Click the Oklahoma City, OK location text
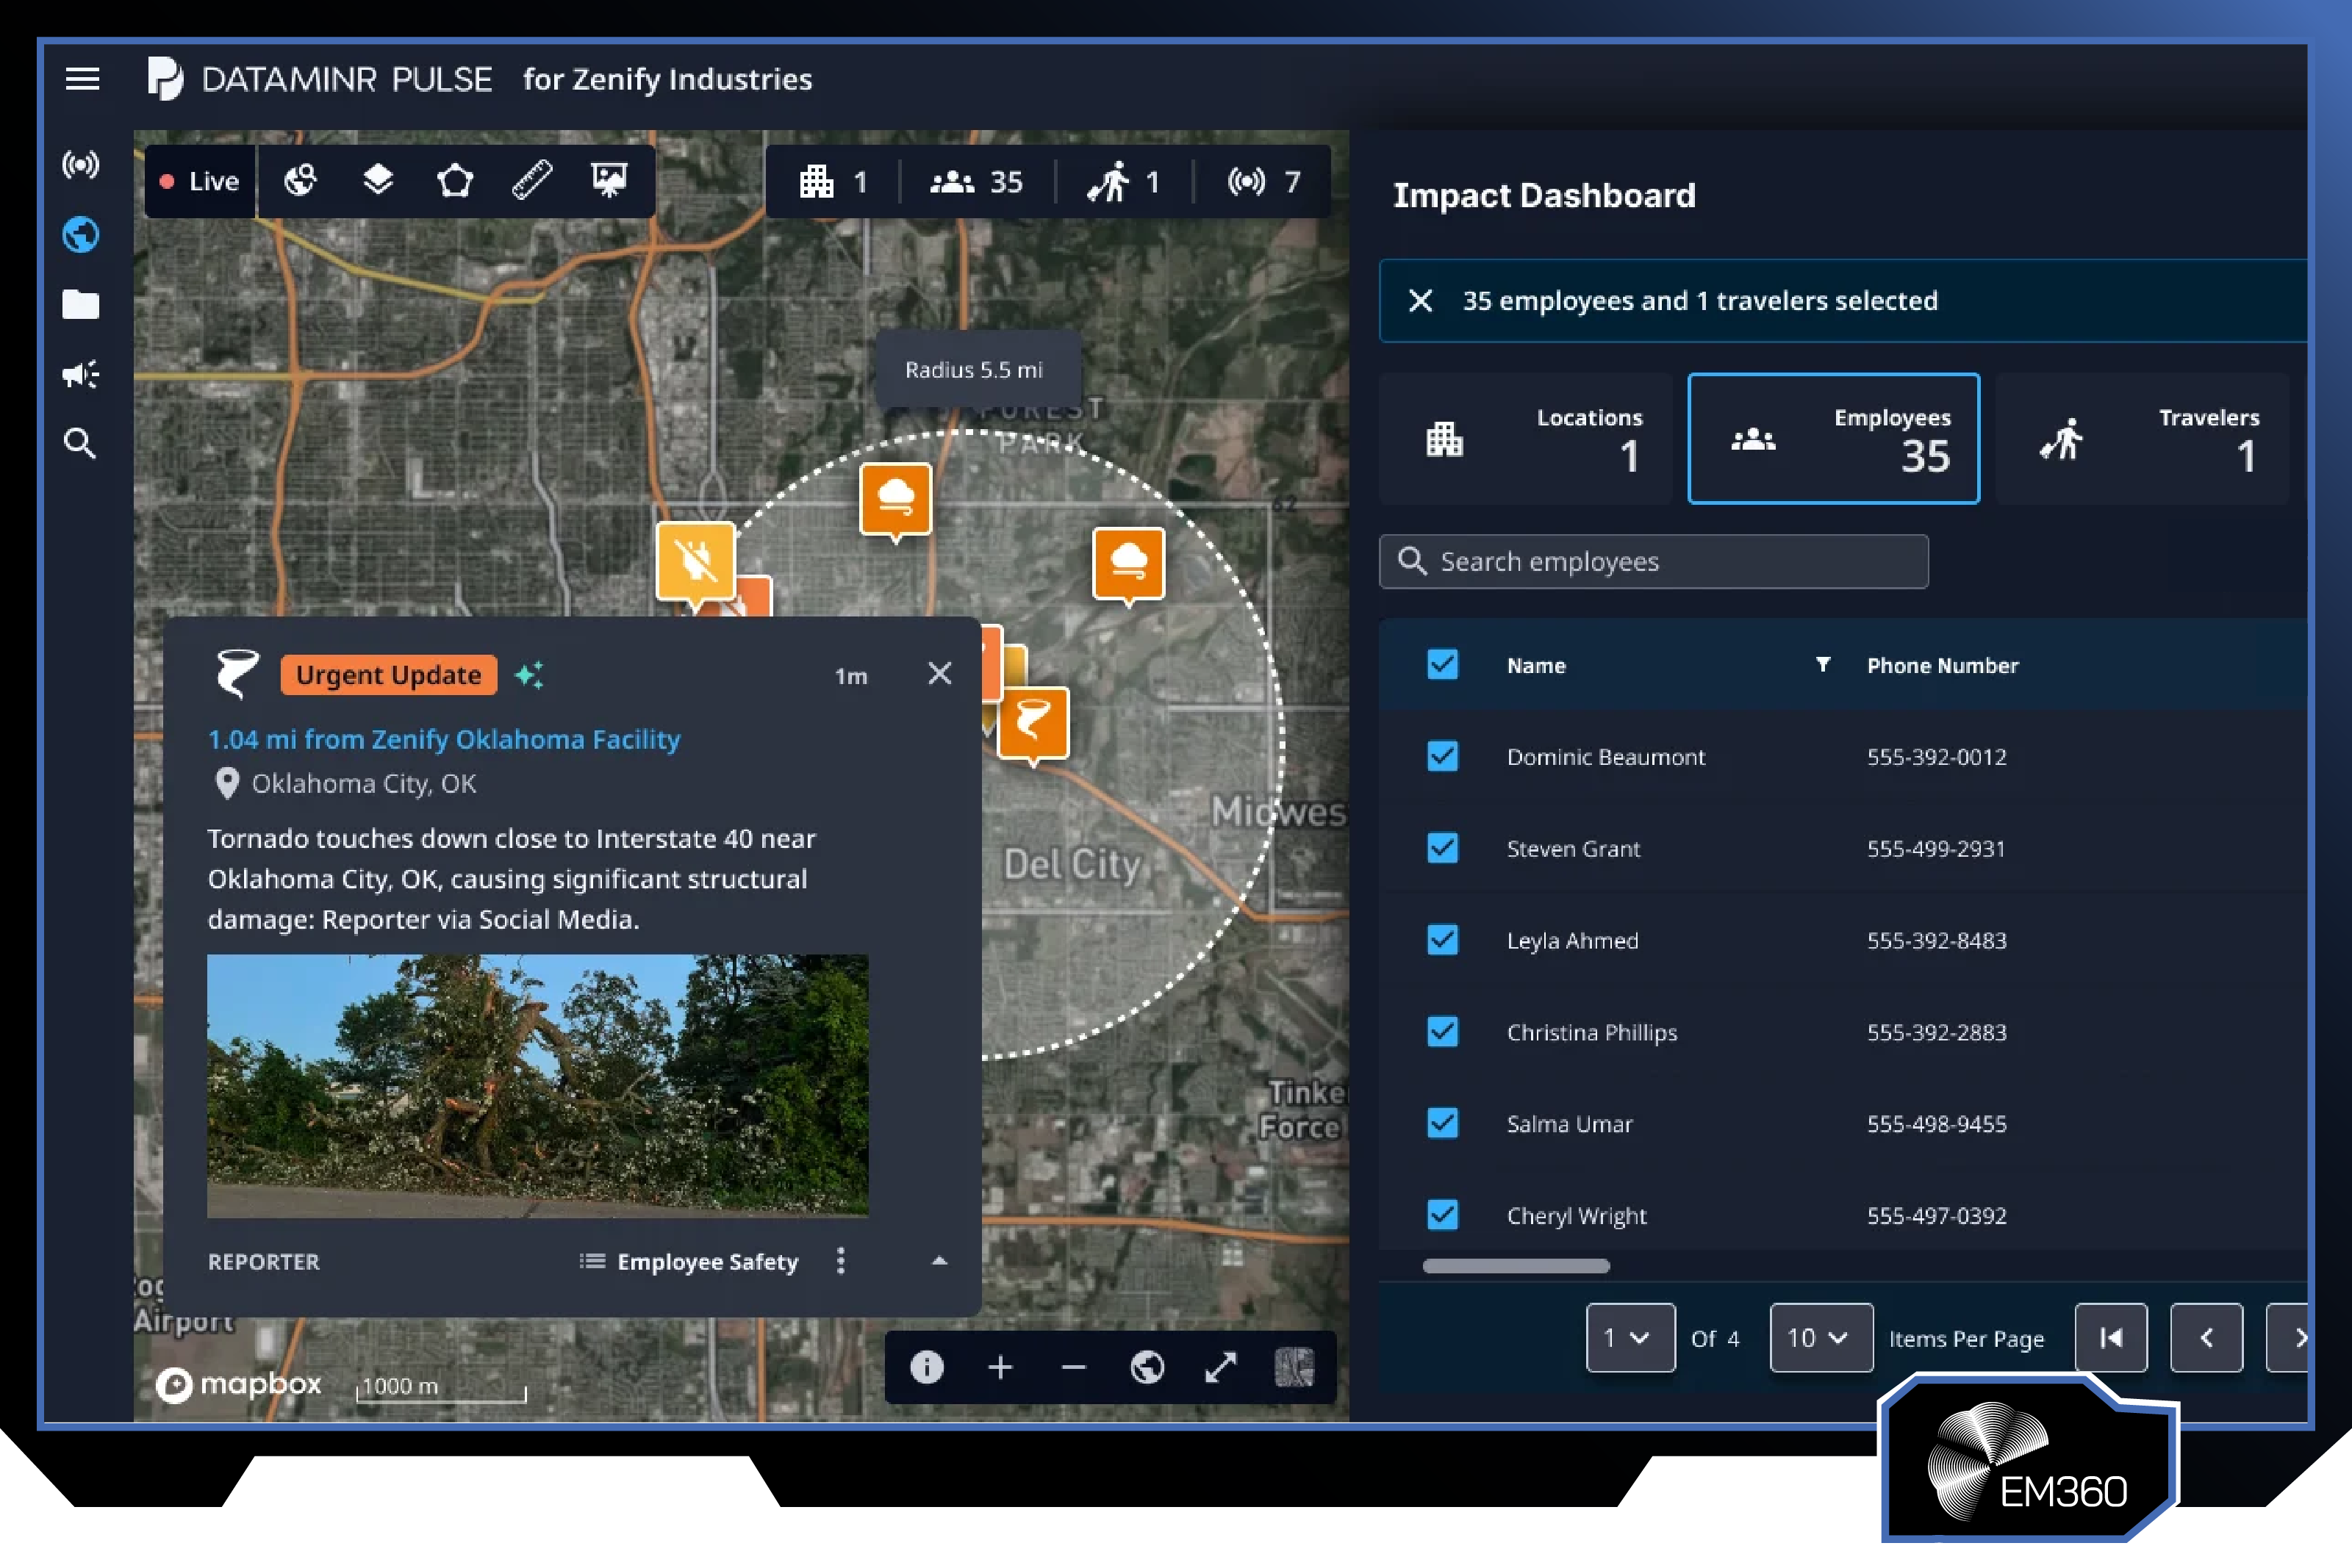This screenshot has width=2352, height=1568. click(x=364, y=783)
